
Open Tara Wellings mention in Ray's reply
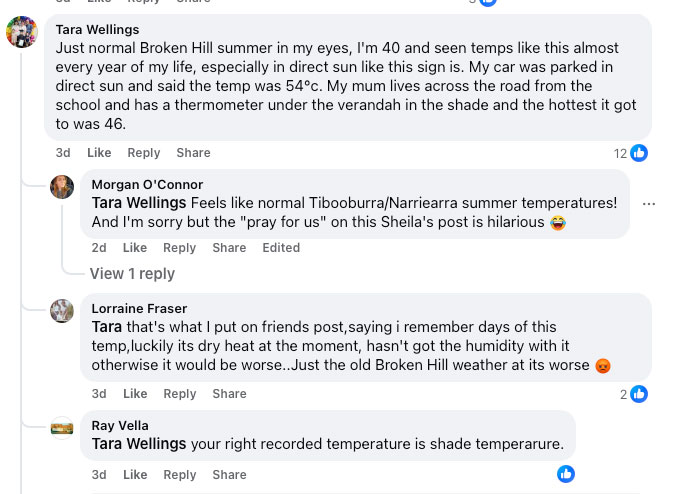(139, 443)
